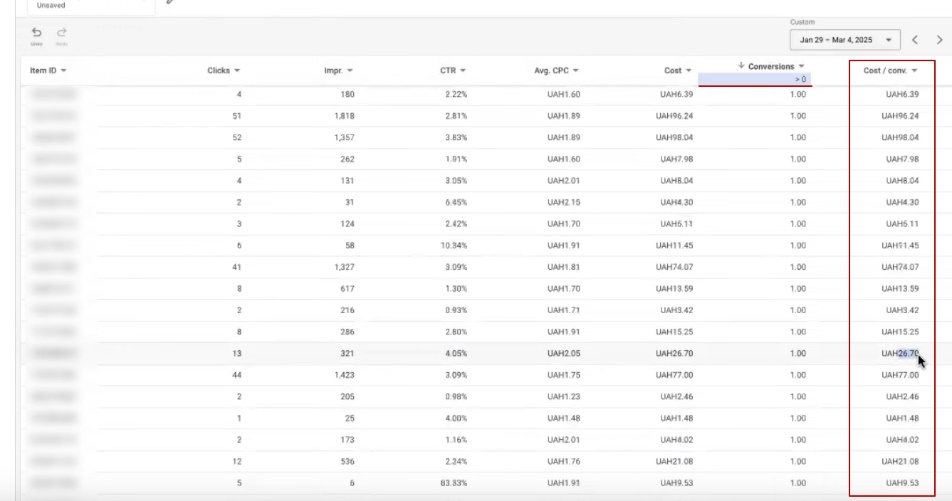Click the 1,818 impressions cell
This screenshot has width=952, height=501.
[x=339, y=115]
